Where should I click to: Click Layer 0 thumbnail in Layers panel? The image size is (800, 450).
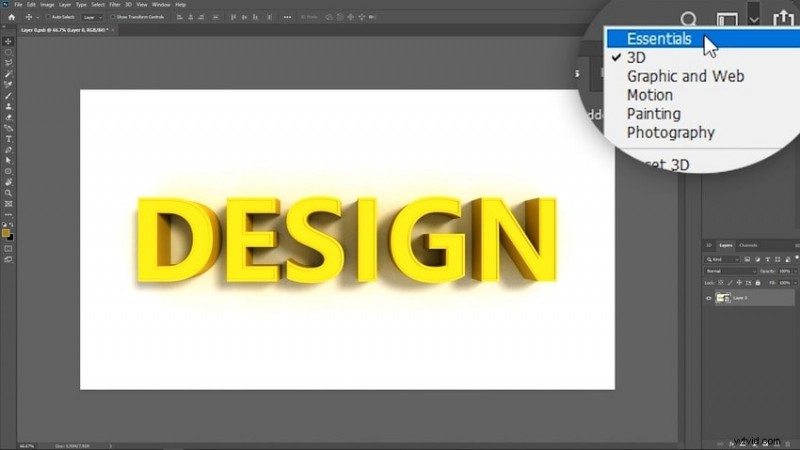point(723,298)
